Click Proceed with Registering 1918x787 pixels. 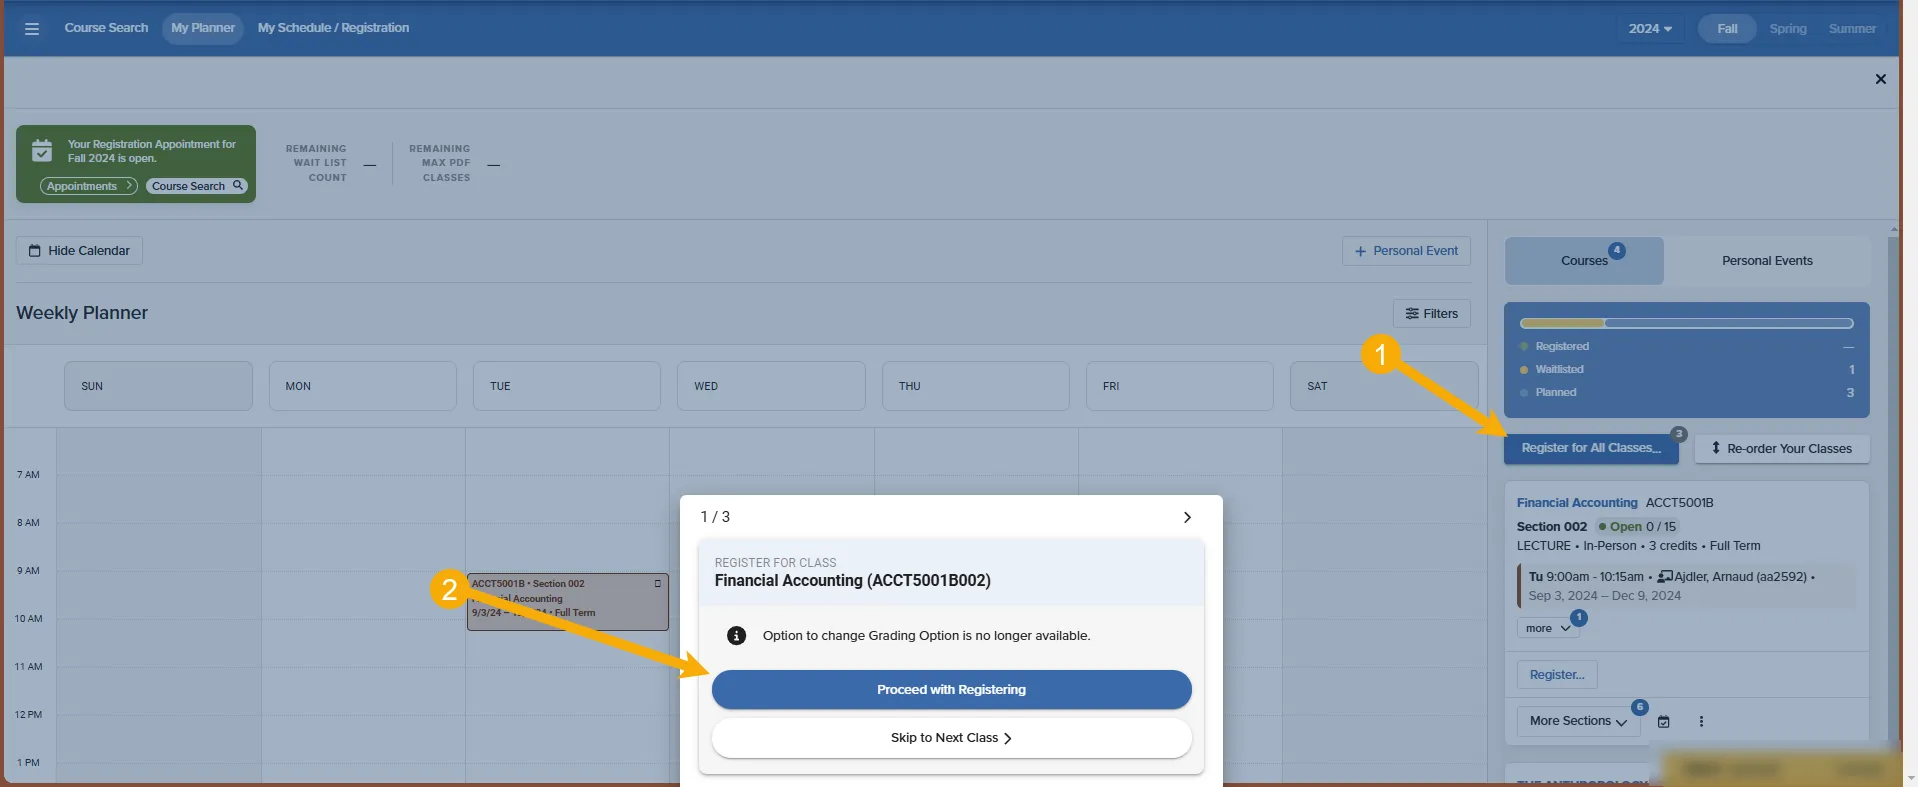coord(951,690)
